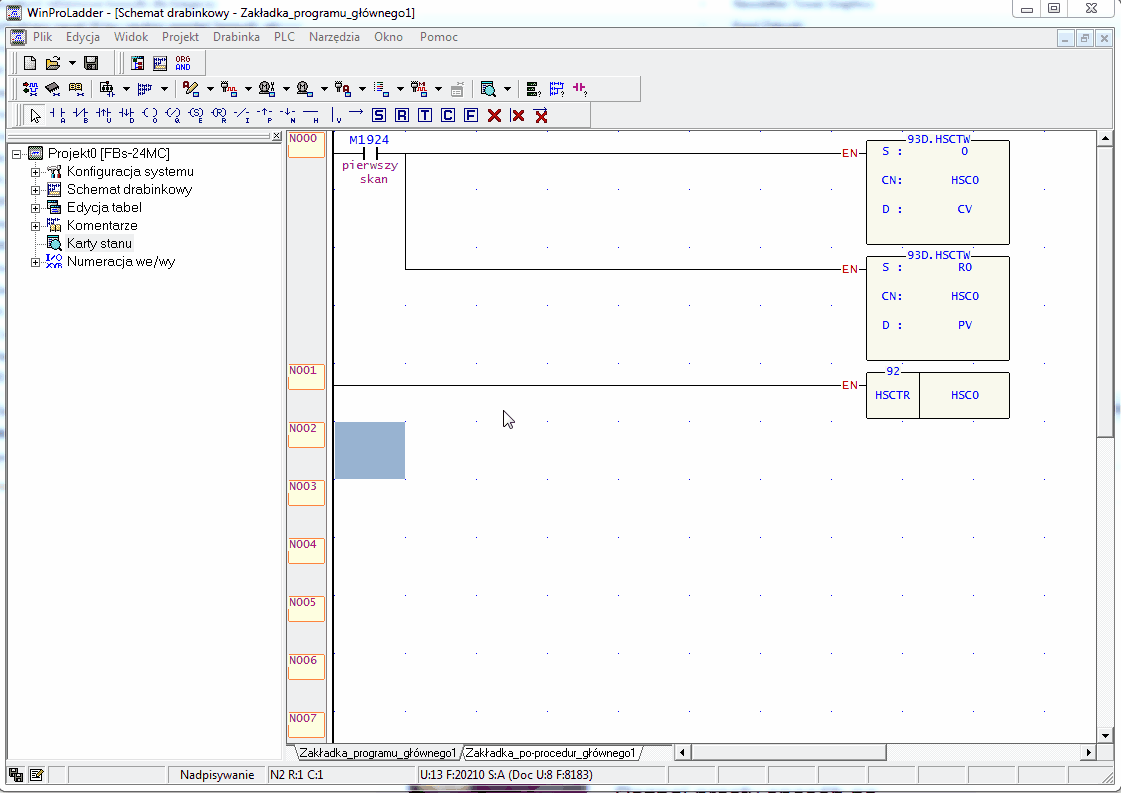Viewport: 1121px width, 793px height.
Task: Insert a falling-edge contact (D)
Action: pos(127,115)
